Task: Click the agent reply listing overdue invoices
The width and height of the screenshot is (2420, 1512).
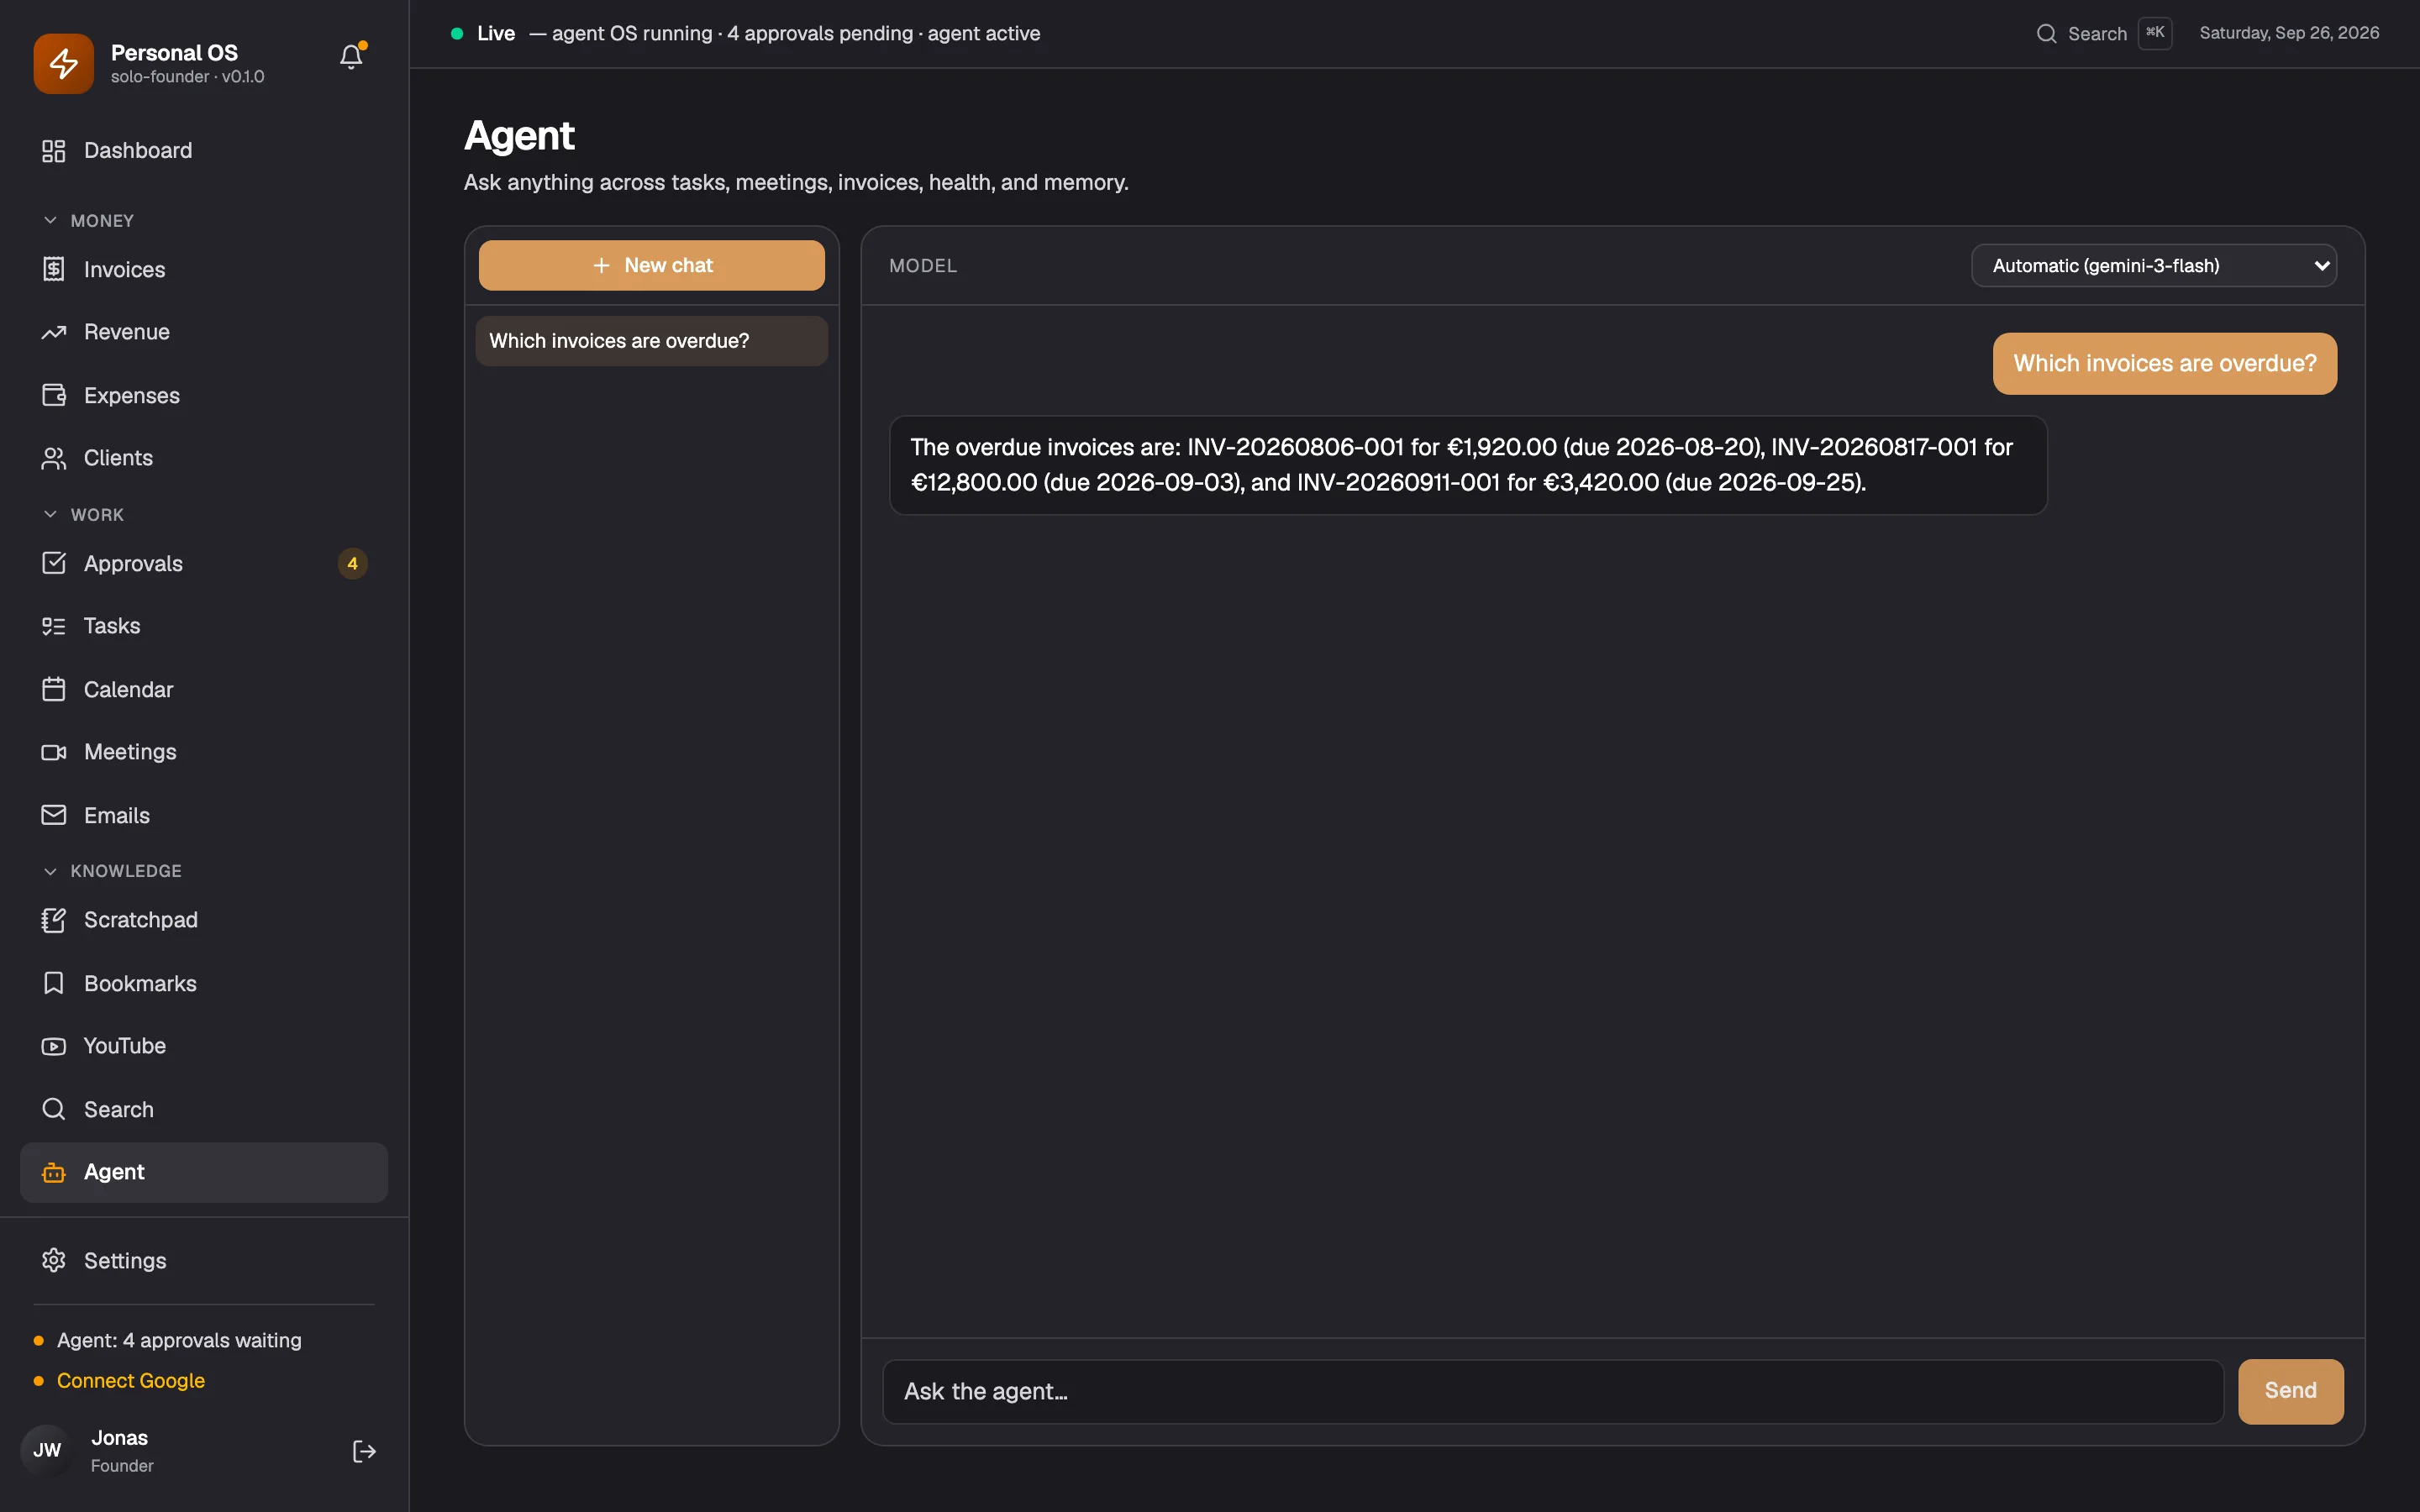Action: pos(1468,465)
